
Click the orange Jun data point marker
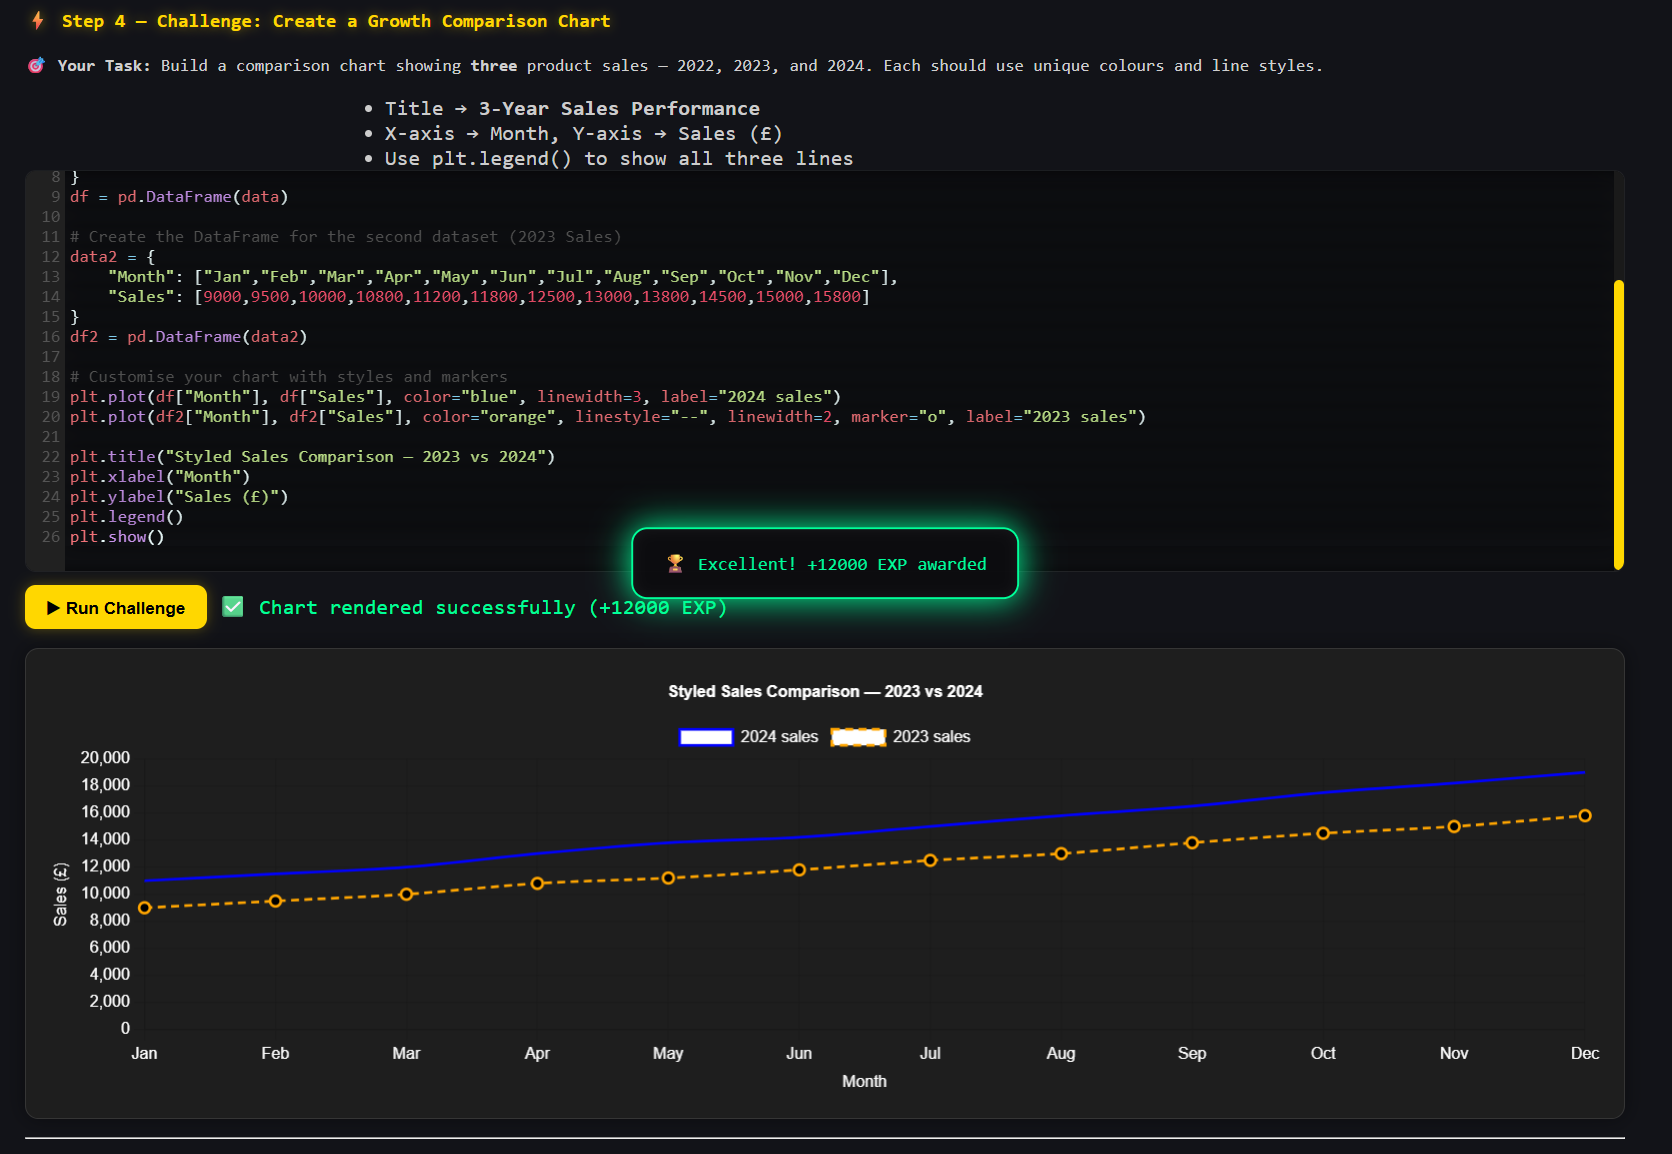[x=799, y=870]
